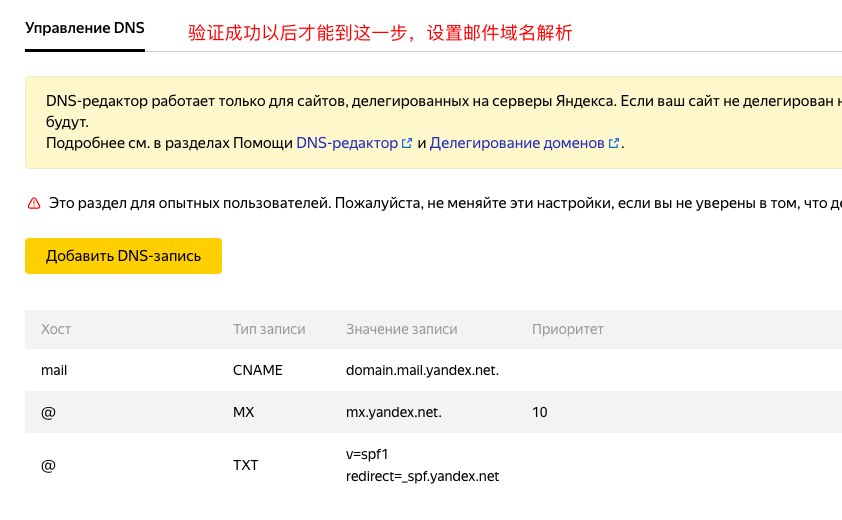Open the DNS-редактор help link

point(347,143)
